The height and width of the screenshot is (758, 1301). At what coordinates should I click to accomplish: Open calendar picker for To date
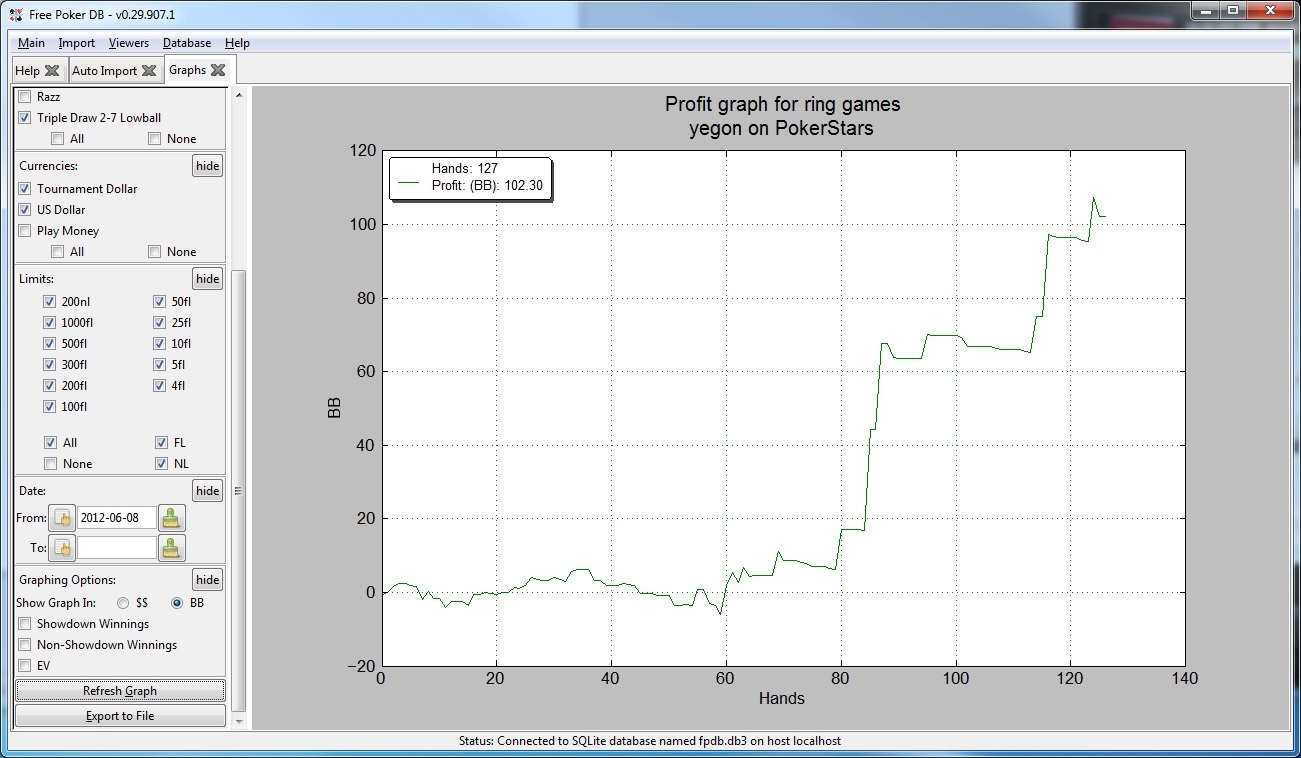tap(63, 548)
